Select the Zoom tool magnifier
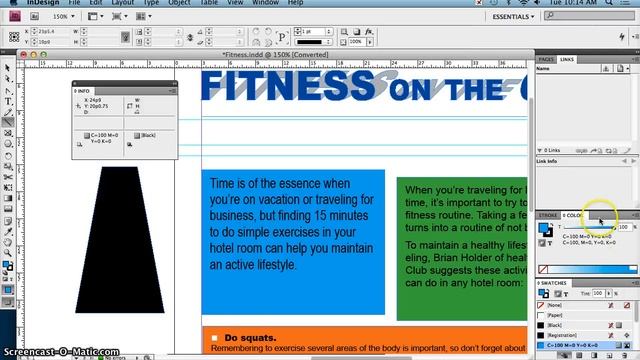 point(8,253)
